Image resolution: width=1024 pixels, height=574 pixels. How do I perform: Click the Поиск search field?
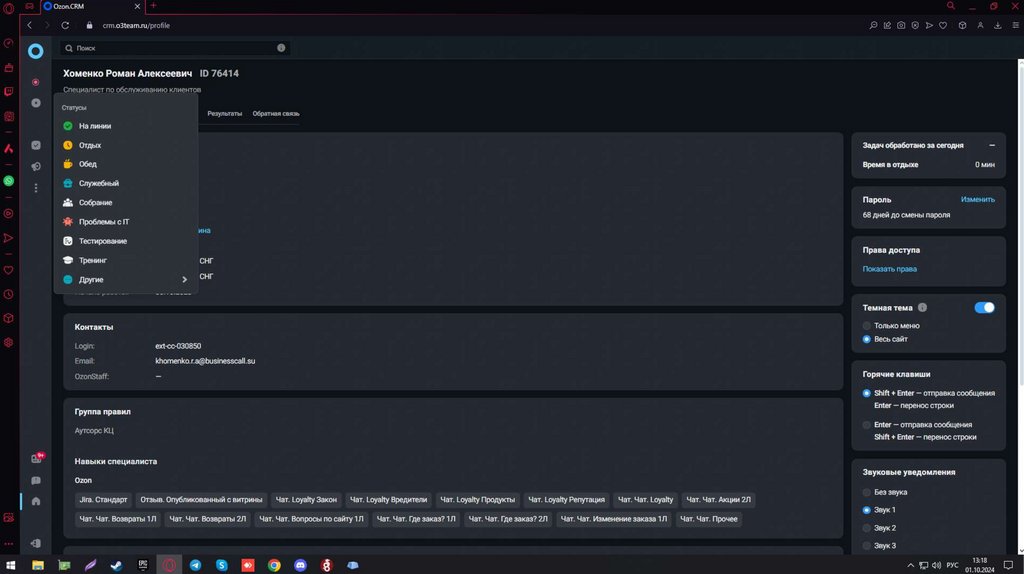[x=175, y=48]
